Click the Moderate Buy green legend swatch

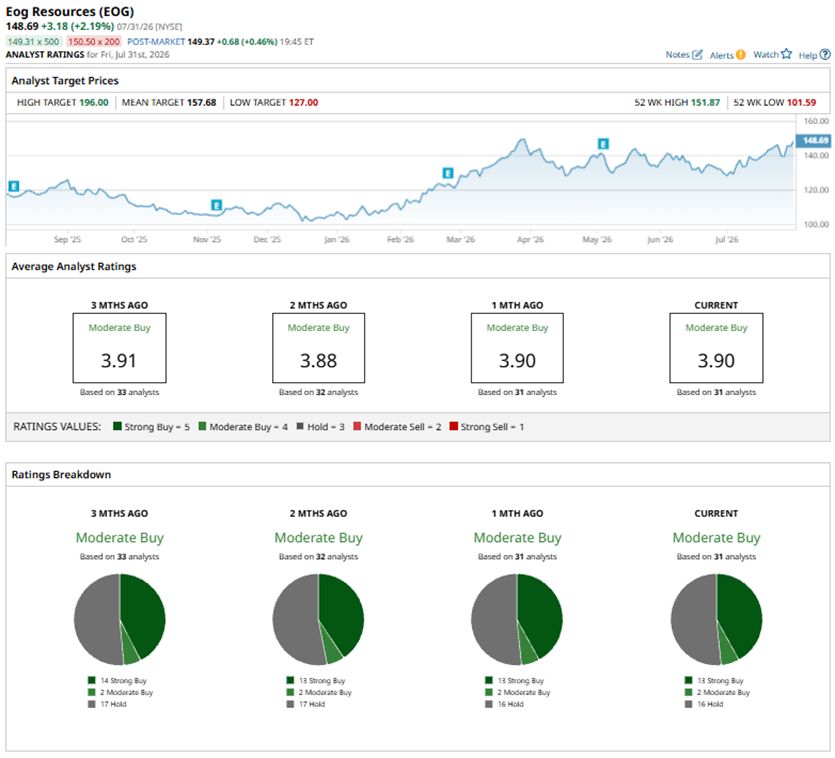[x=202, y=426]
